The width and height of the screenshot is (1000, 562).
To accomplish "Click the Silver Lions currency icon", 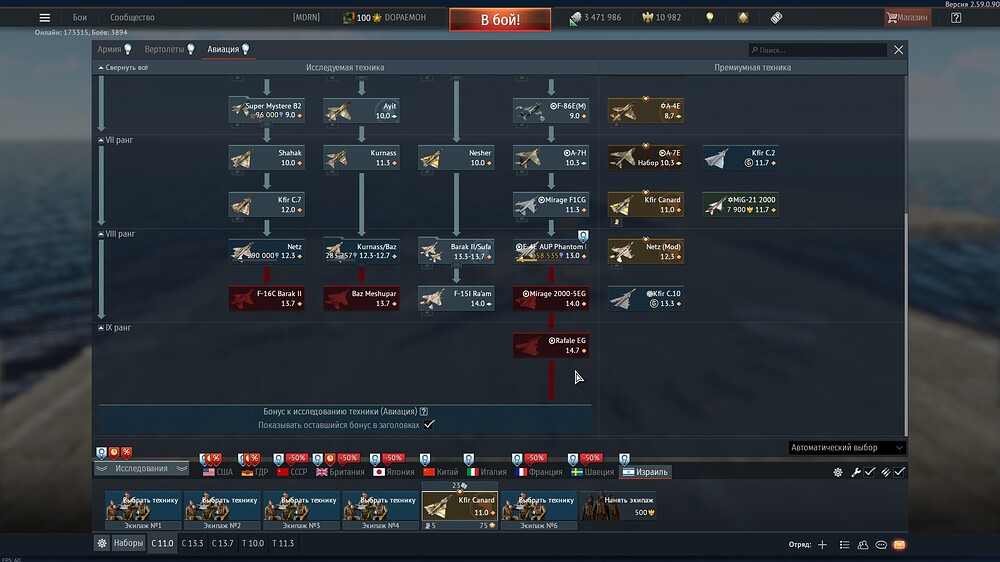I will tap(575, 18).
